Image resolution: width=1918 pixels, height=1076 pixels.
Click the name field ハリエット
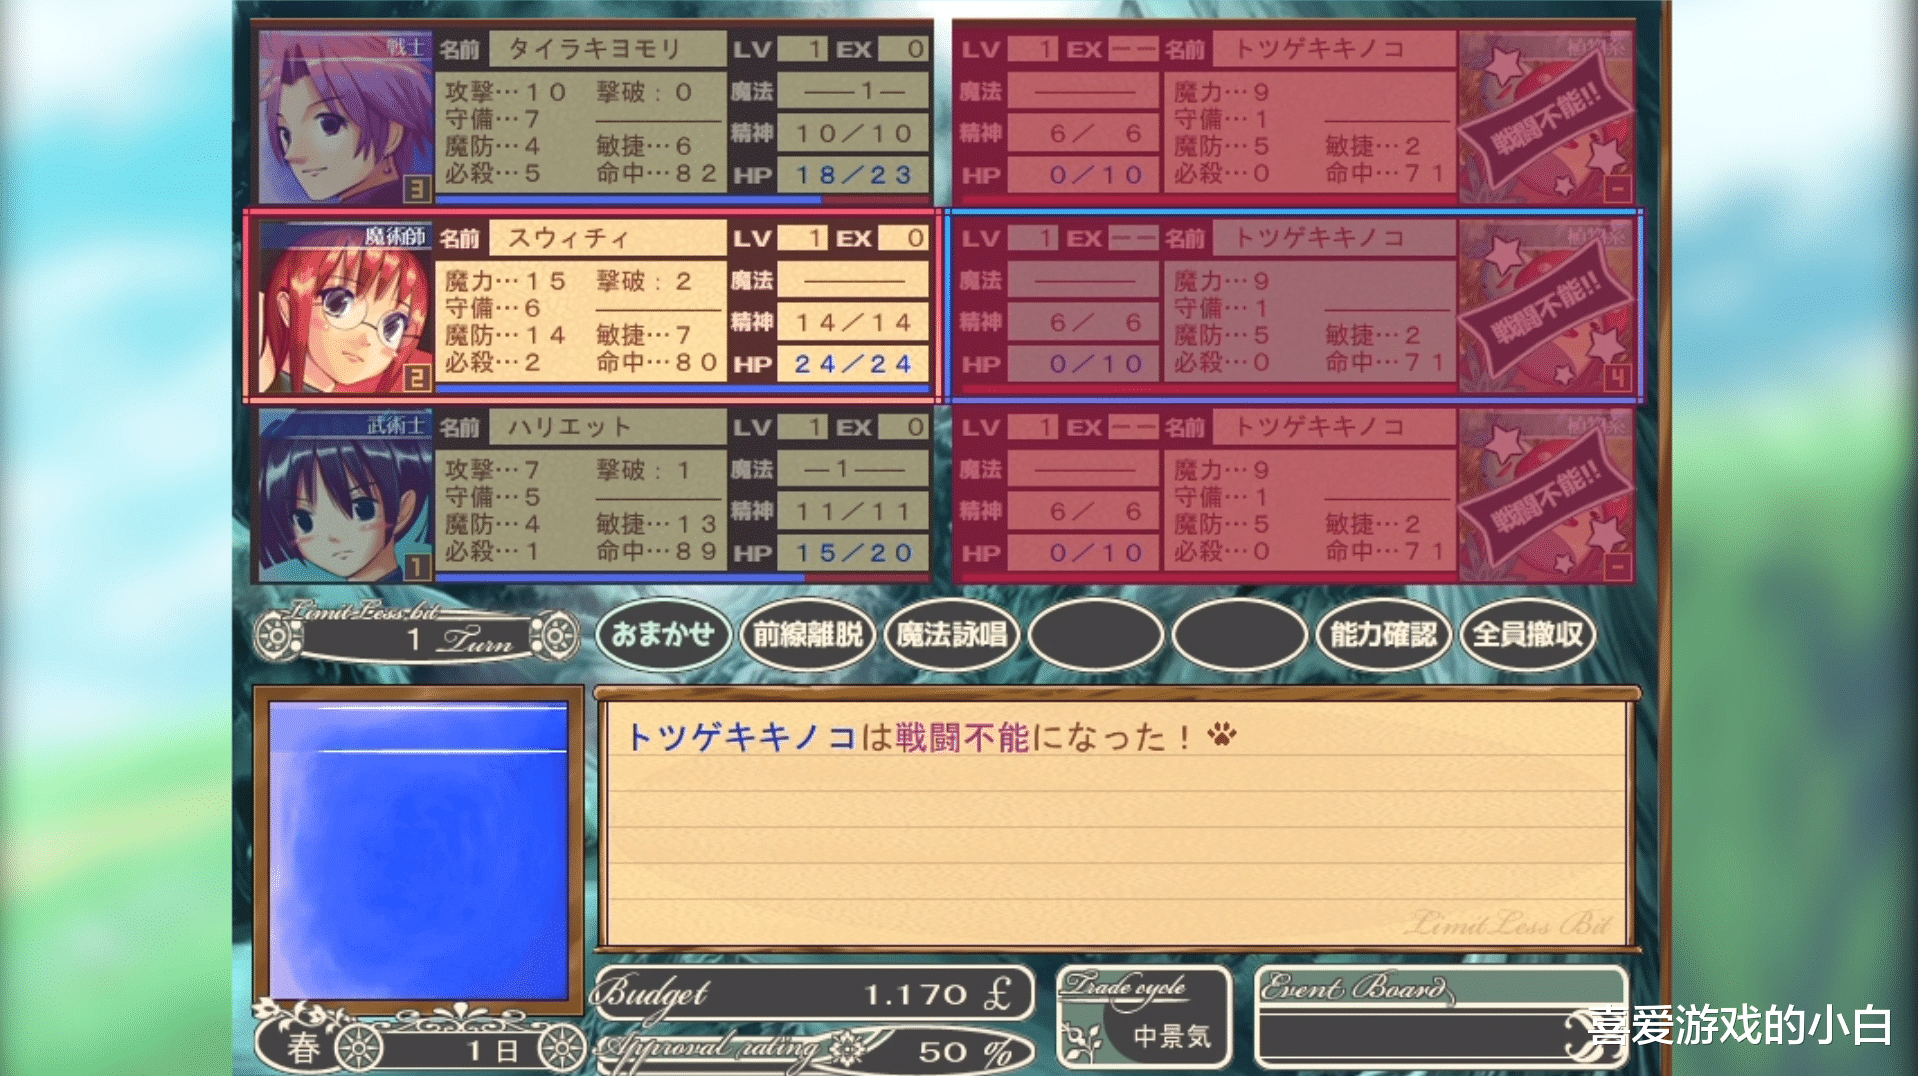[x=607, y=427]
